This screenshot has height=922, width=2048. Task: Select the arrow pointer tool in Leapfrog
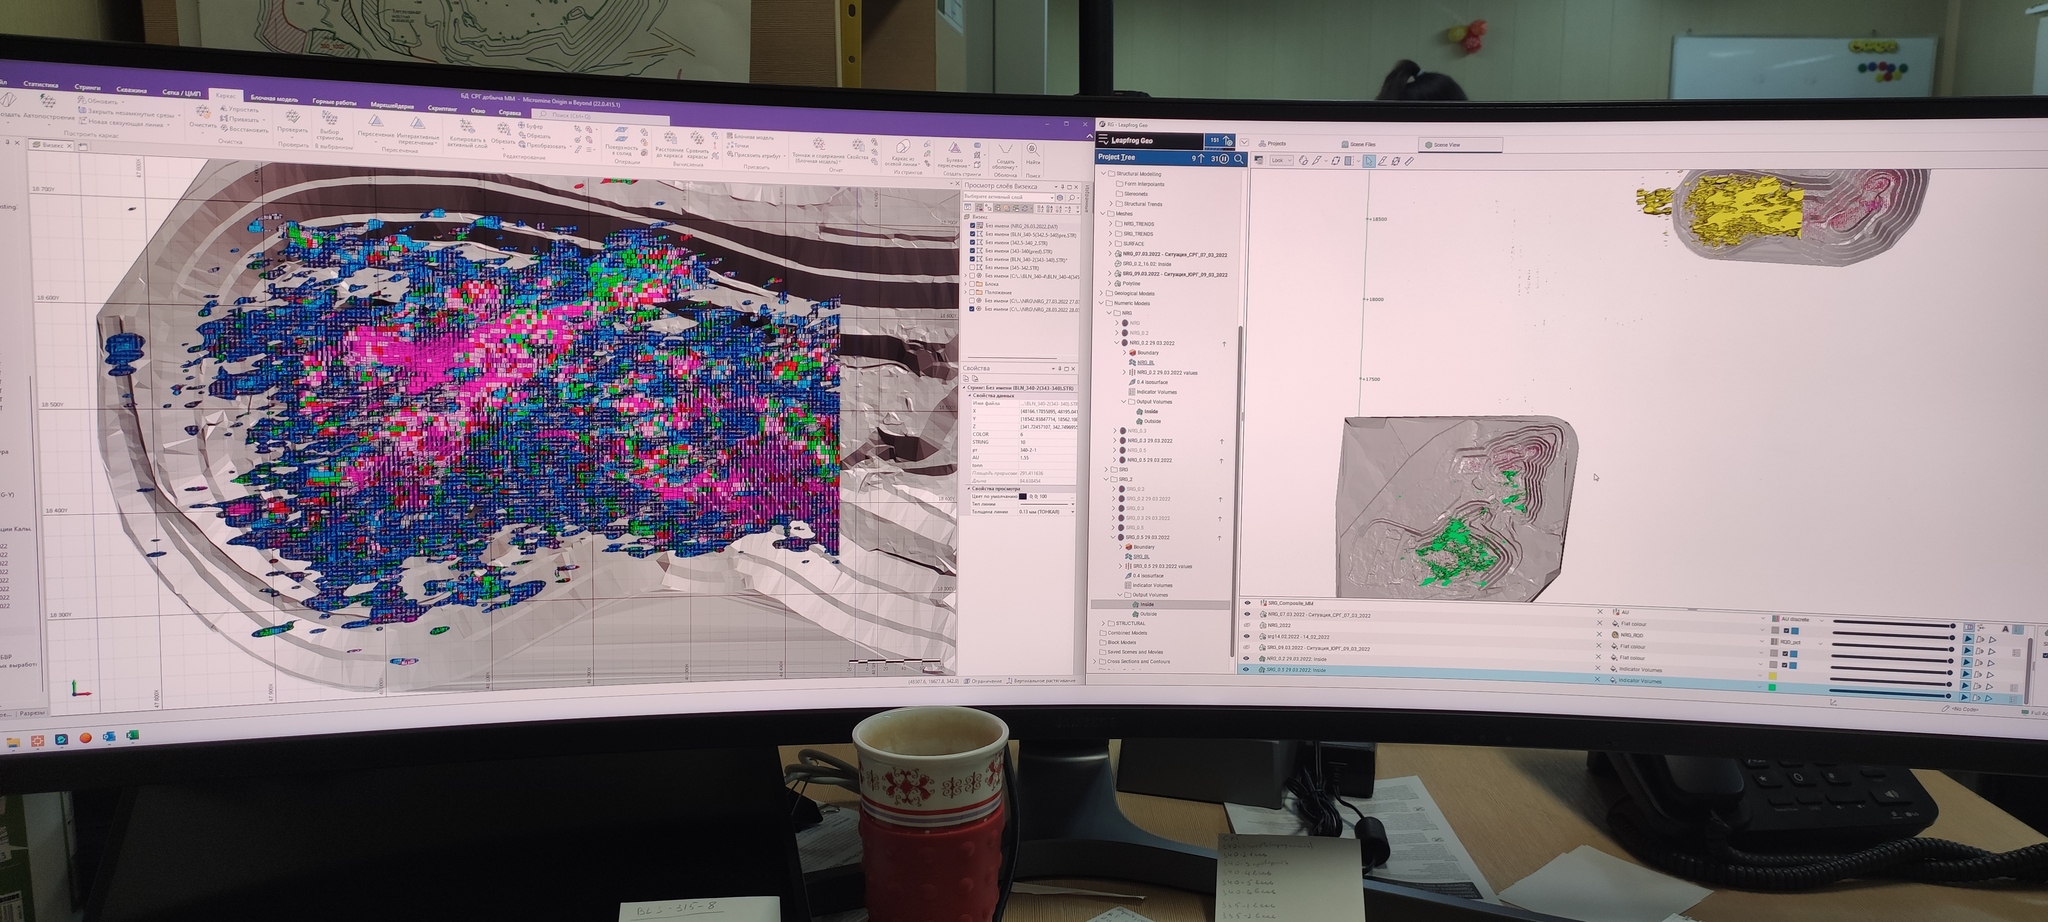point(1369,161)
